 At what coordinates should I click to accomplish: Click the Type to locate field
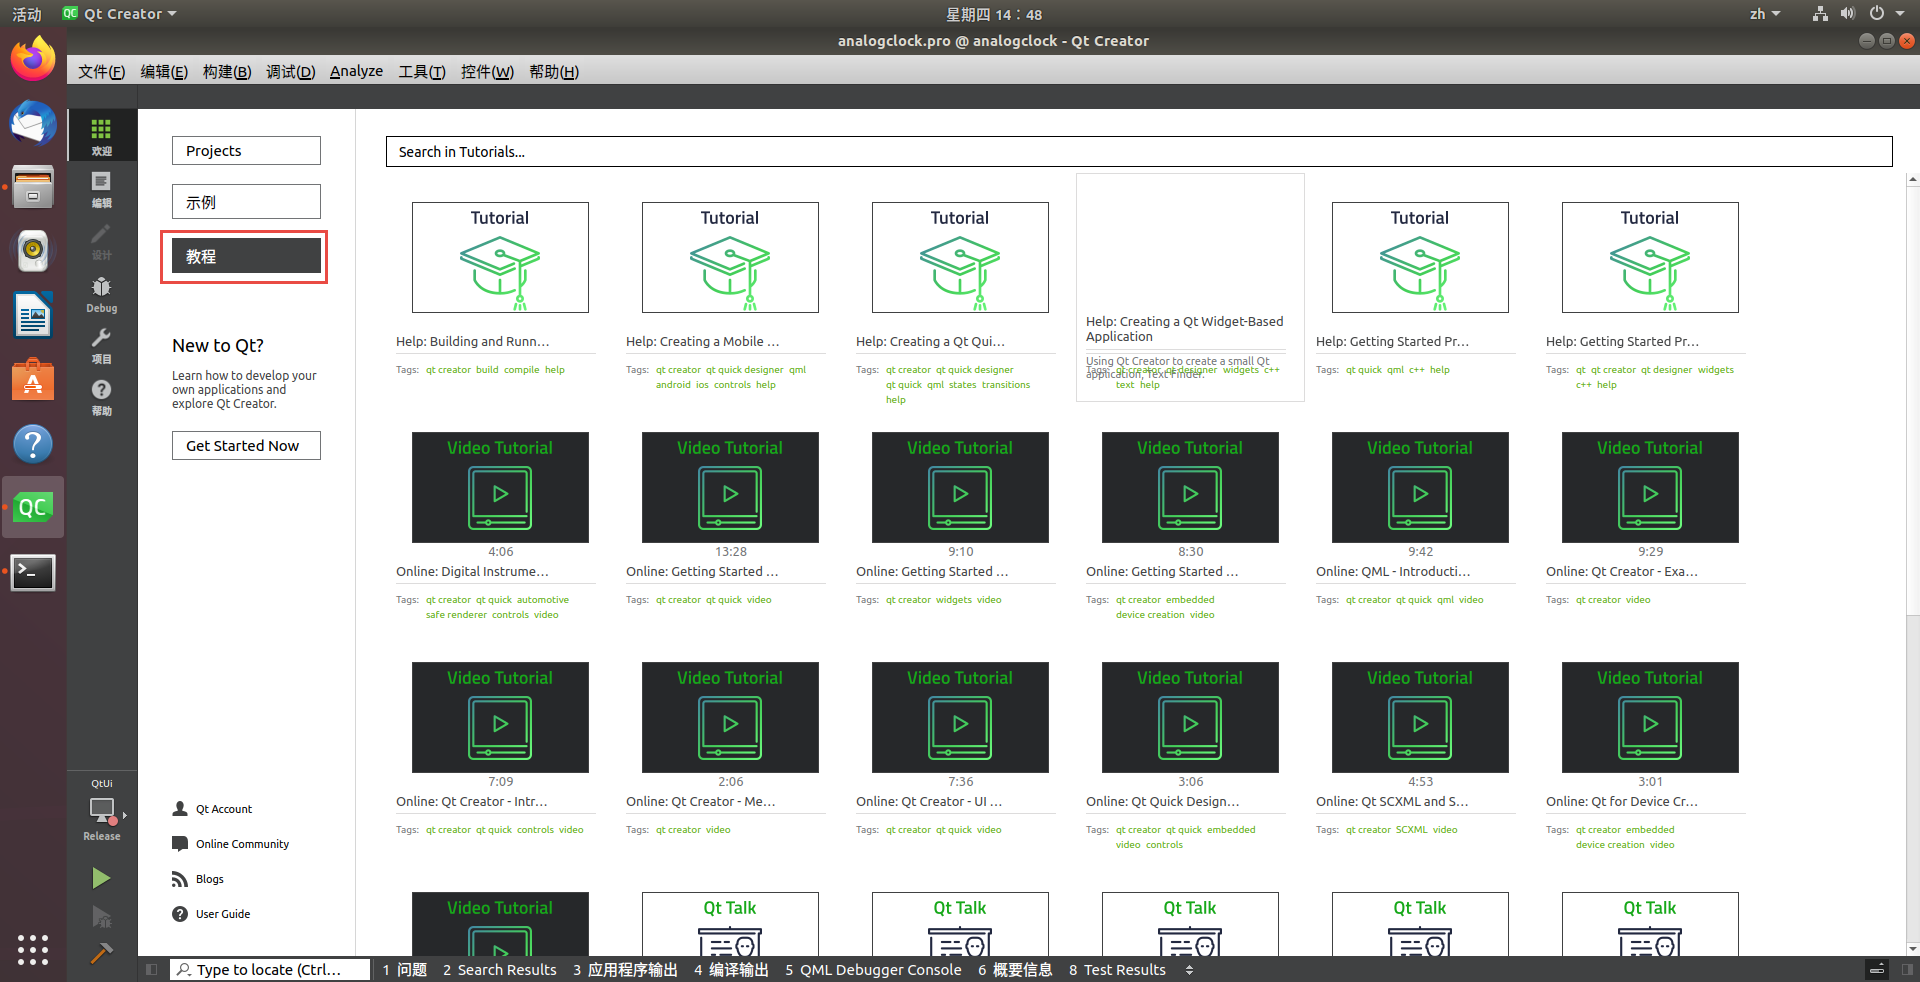[x=270, y=969]
